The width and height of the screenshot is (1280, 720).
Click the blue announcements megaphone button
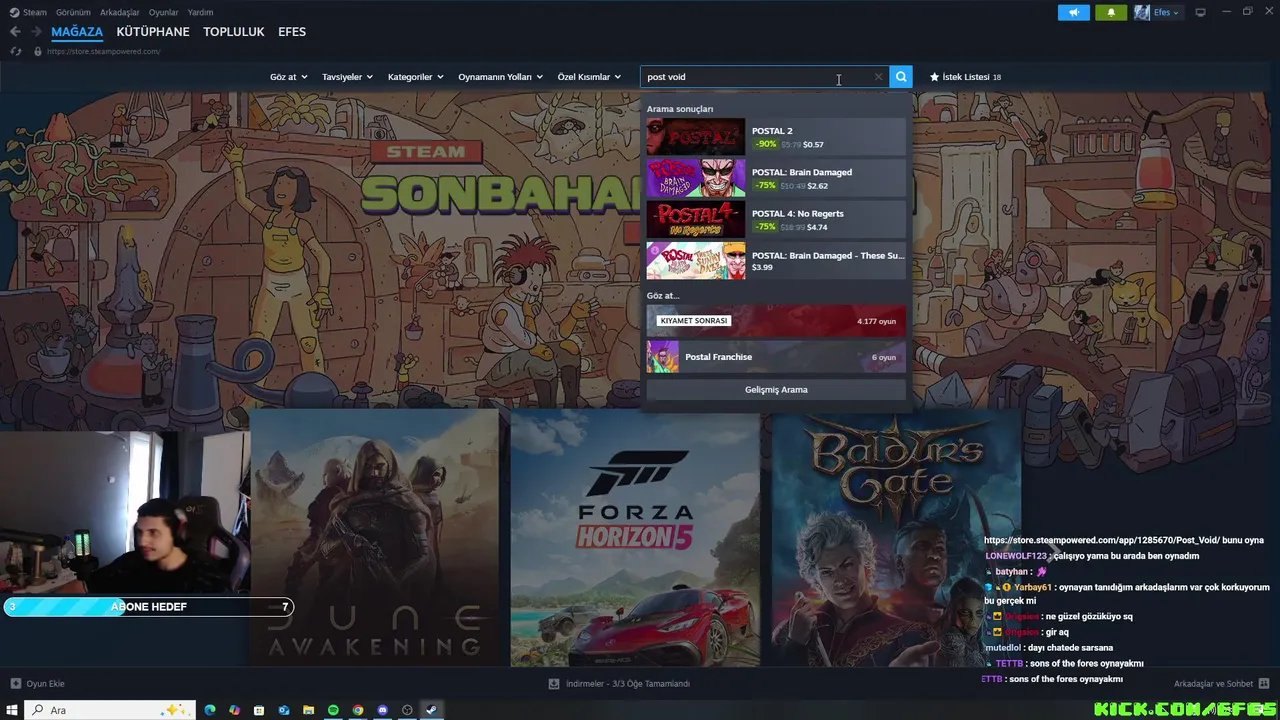click(x=1073, y=12)
